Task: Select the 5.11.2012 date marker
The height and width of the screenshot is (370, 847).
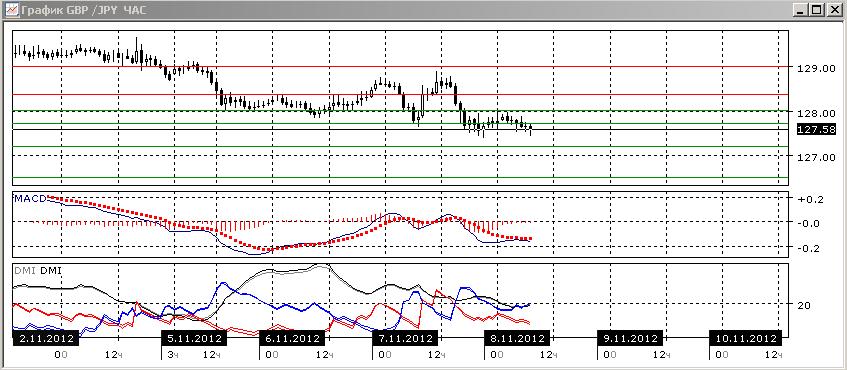Action: [x=195, y=339]
